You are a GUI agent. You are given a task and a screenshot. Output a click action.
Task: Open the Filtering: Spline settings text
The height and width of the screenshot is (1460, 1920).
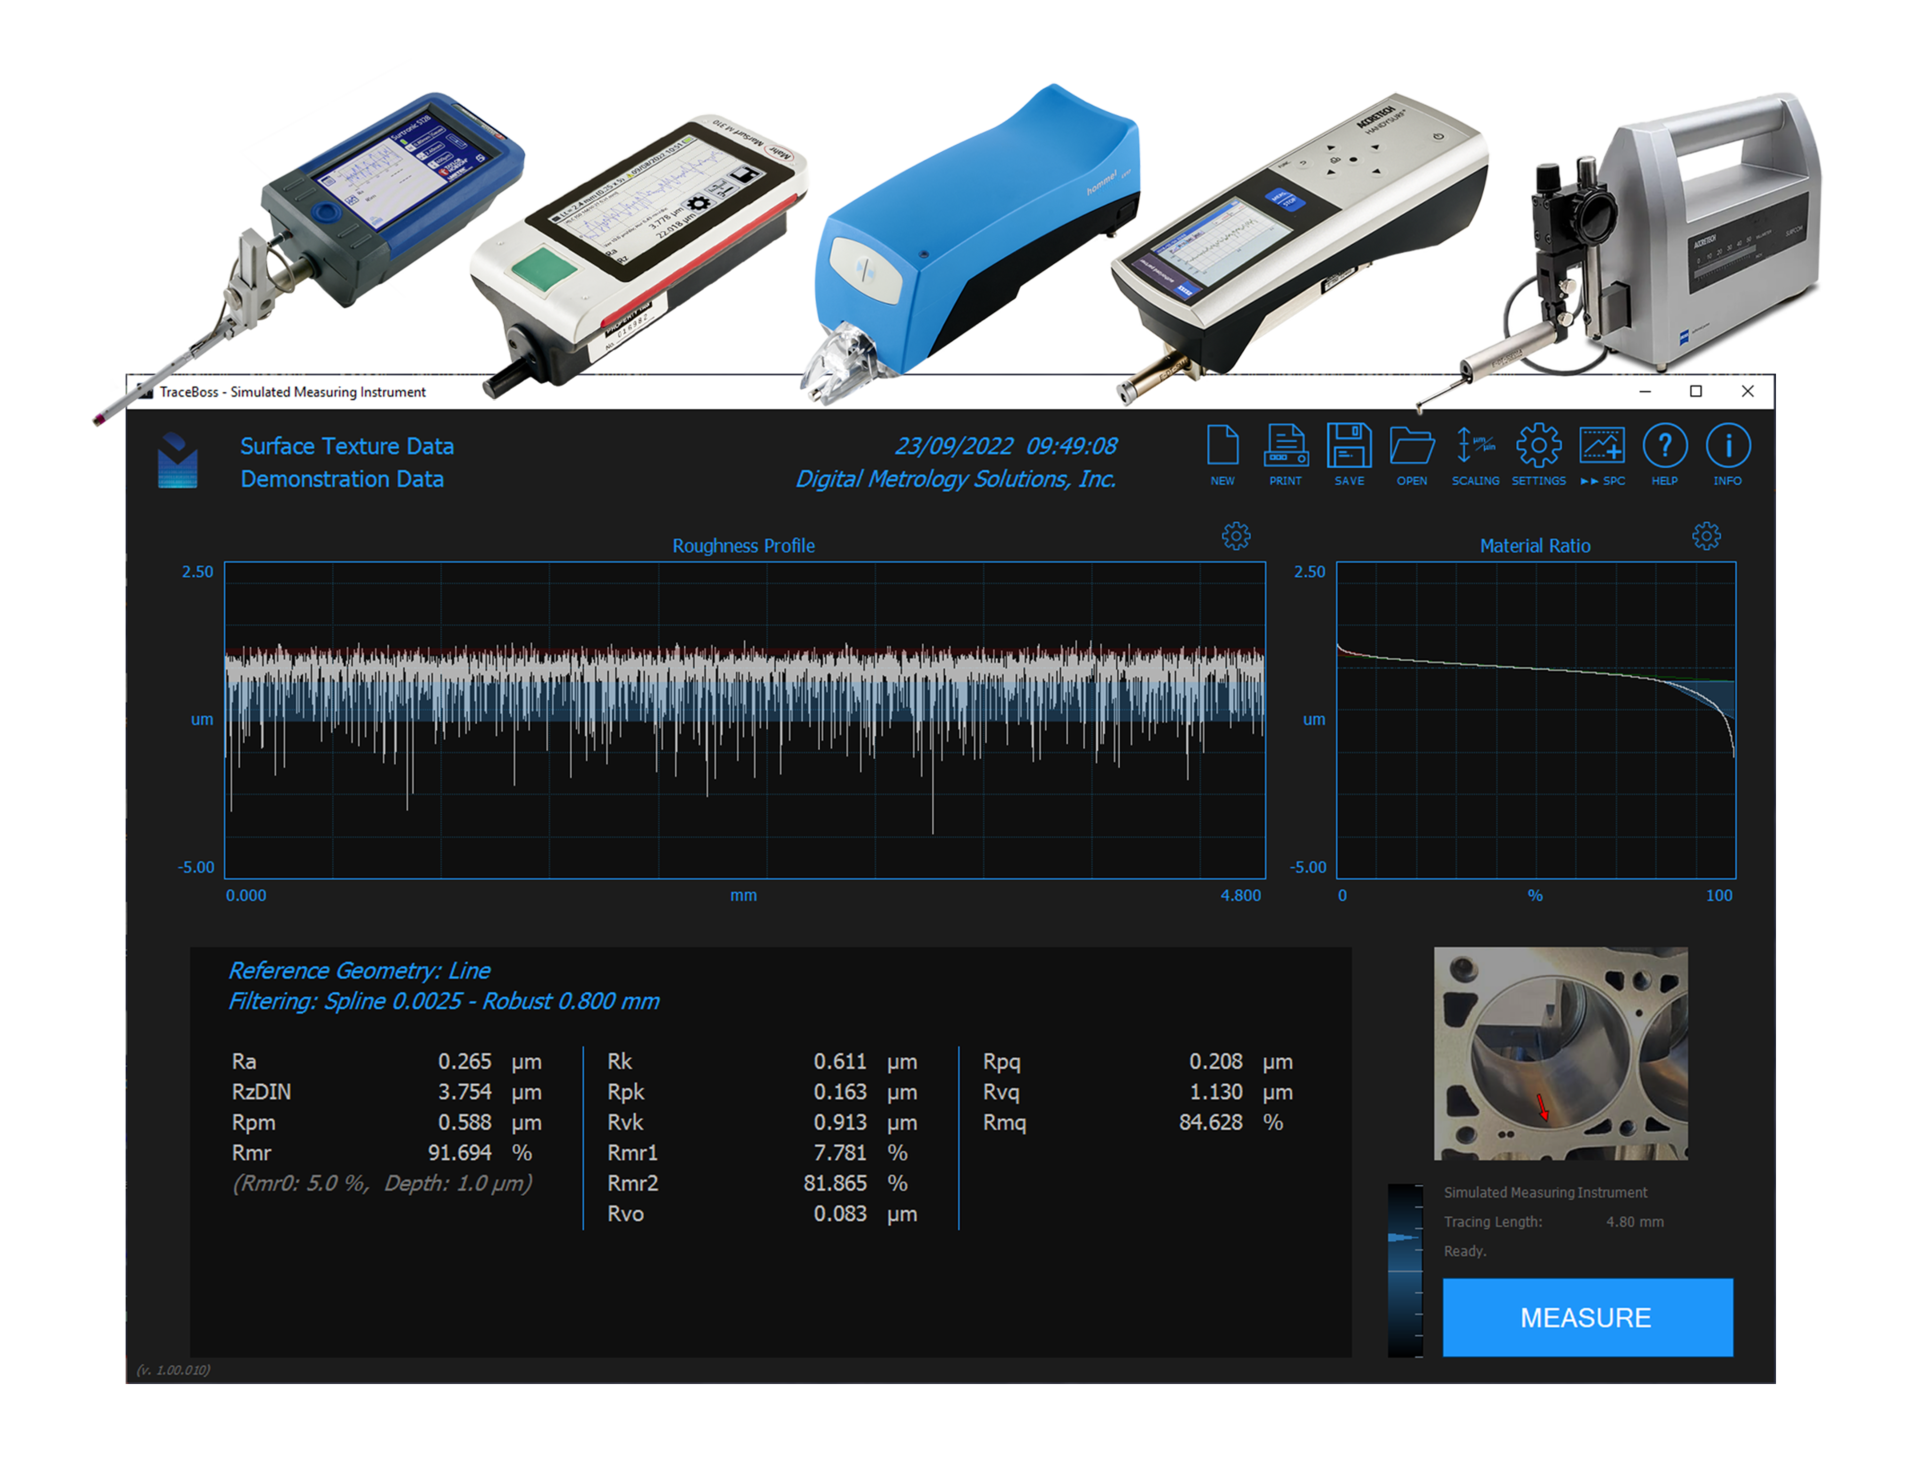click(x=445, y=1001)
